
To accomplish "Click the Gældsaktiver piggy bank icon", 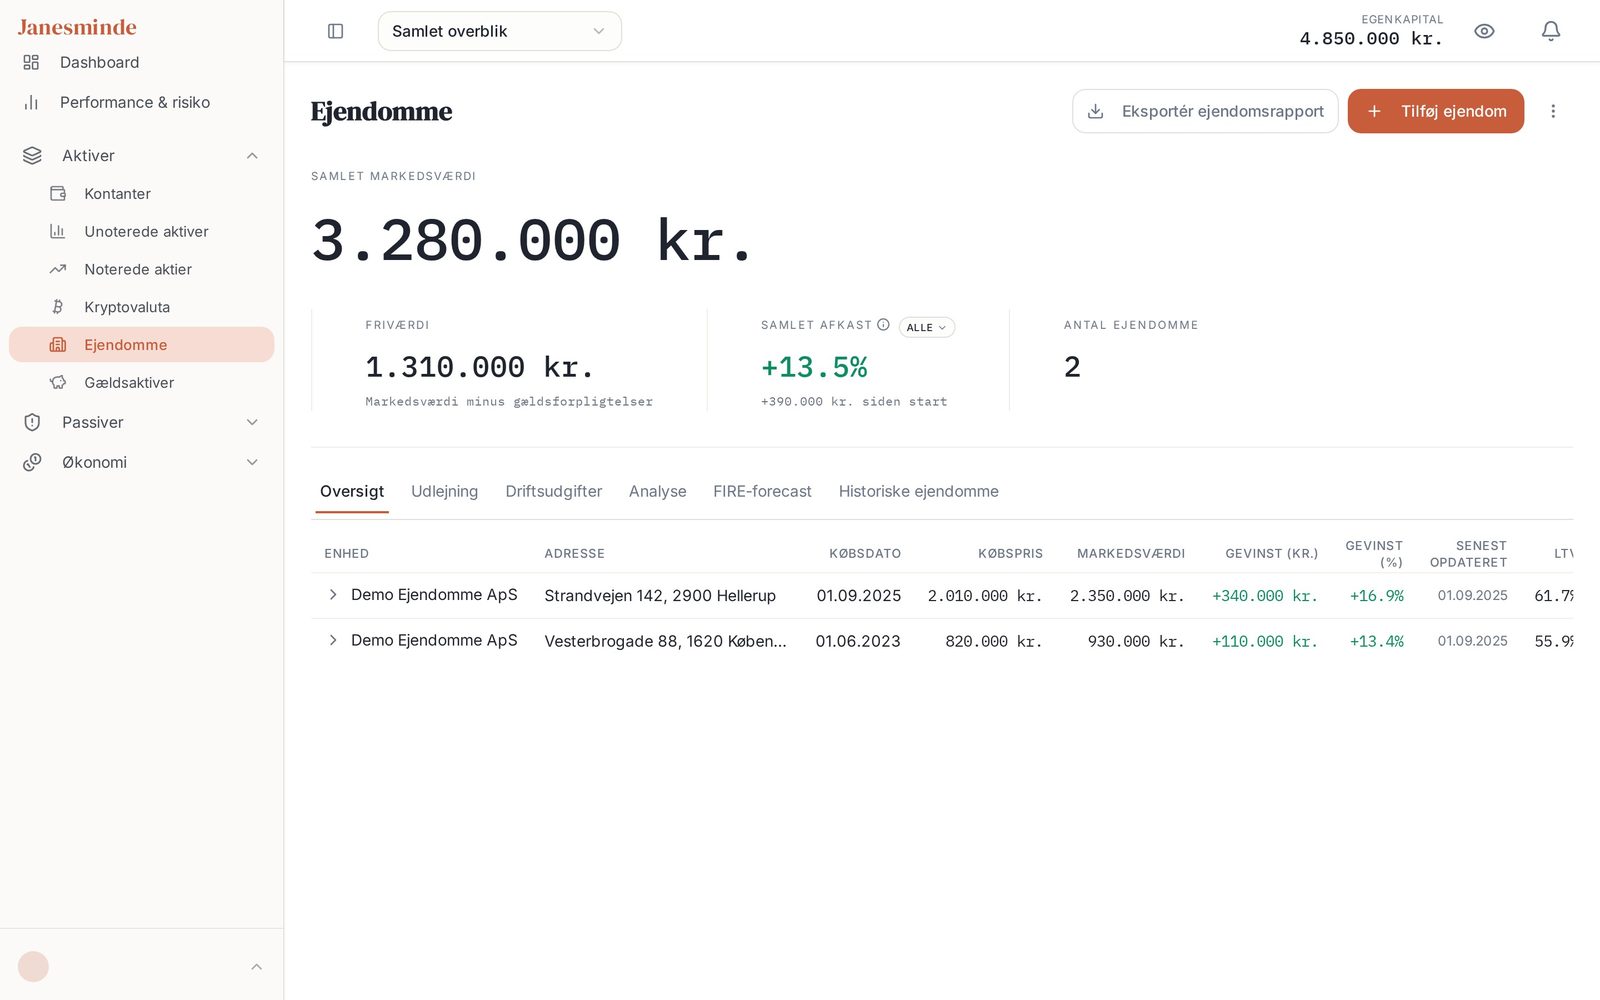I will click(x=58, y=382).
